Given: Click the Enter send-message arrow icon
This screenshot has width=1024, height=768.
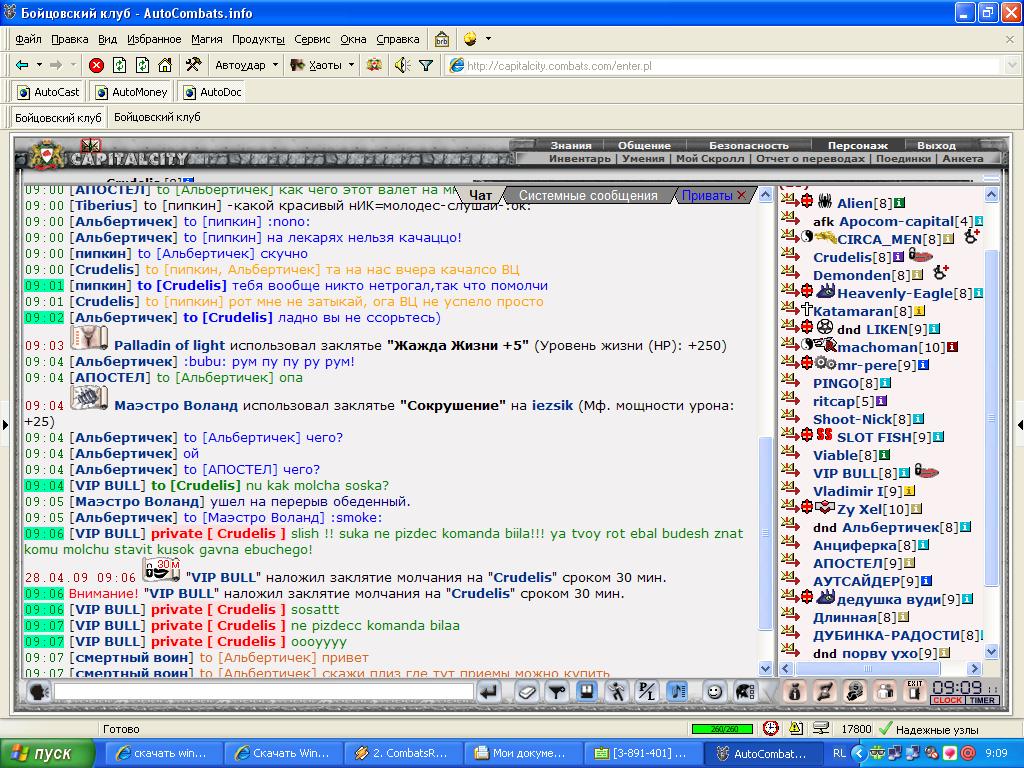Looking at the screenshot, I should pyautogui.click(x=489, y=692).
